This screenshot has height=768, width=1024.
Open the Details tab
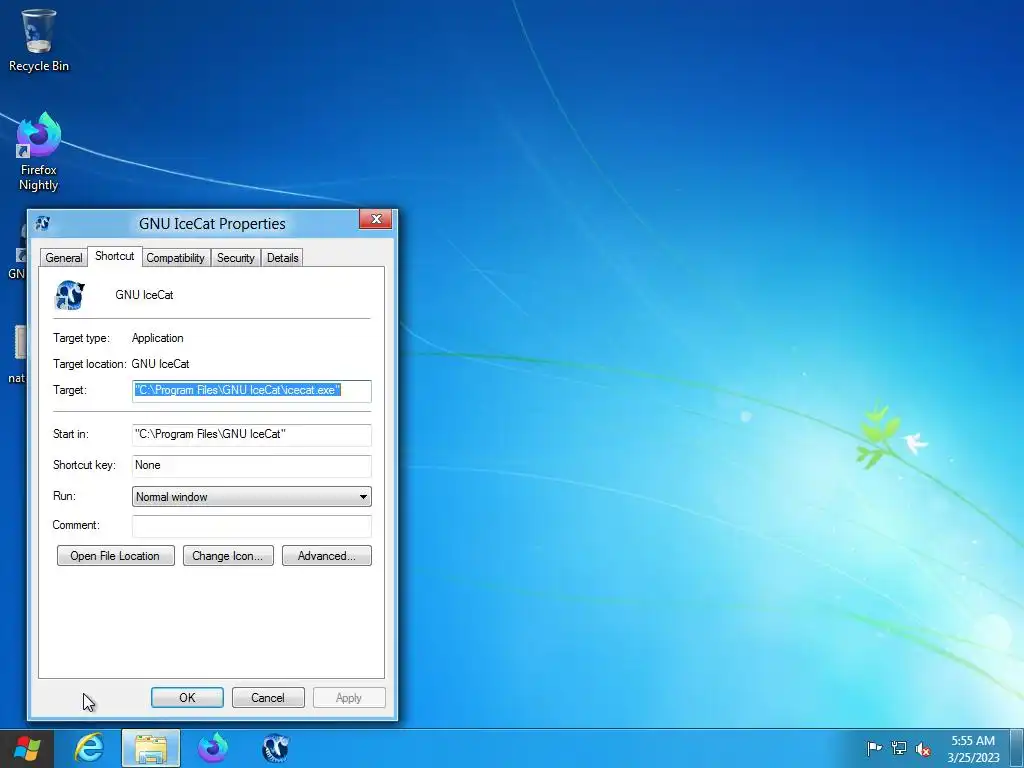(x=283, y=258)
